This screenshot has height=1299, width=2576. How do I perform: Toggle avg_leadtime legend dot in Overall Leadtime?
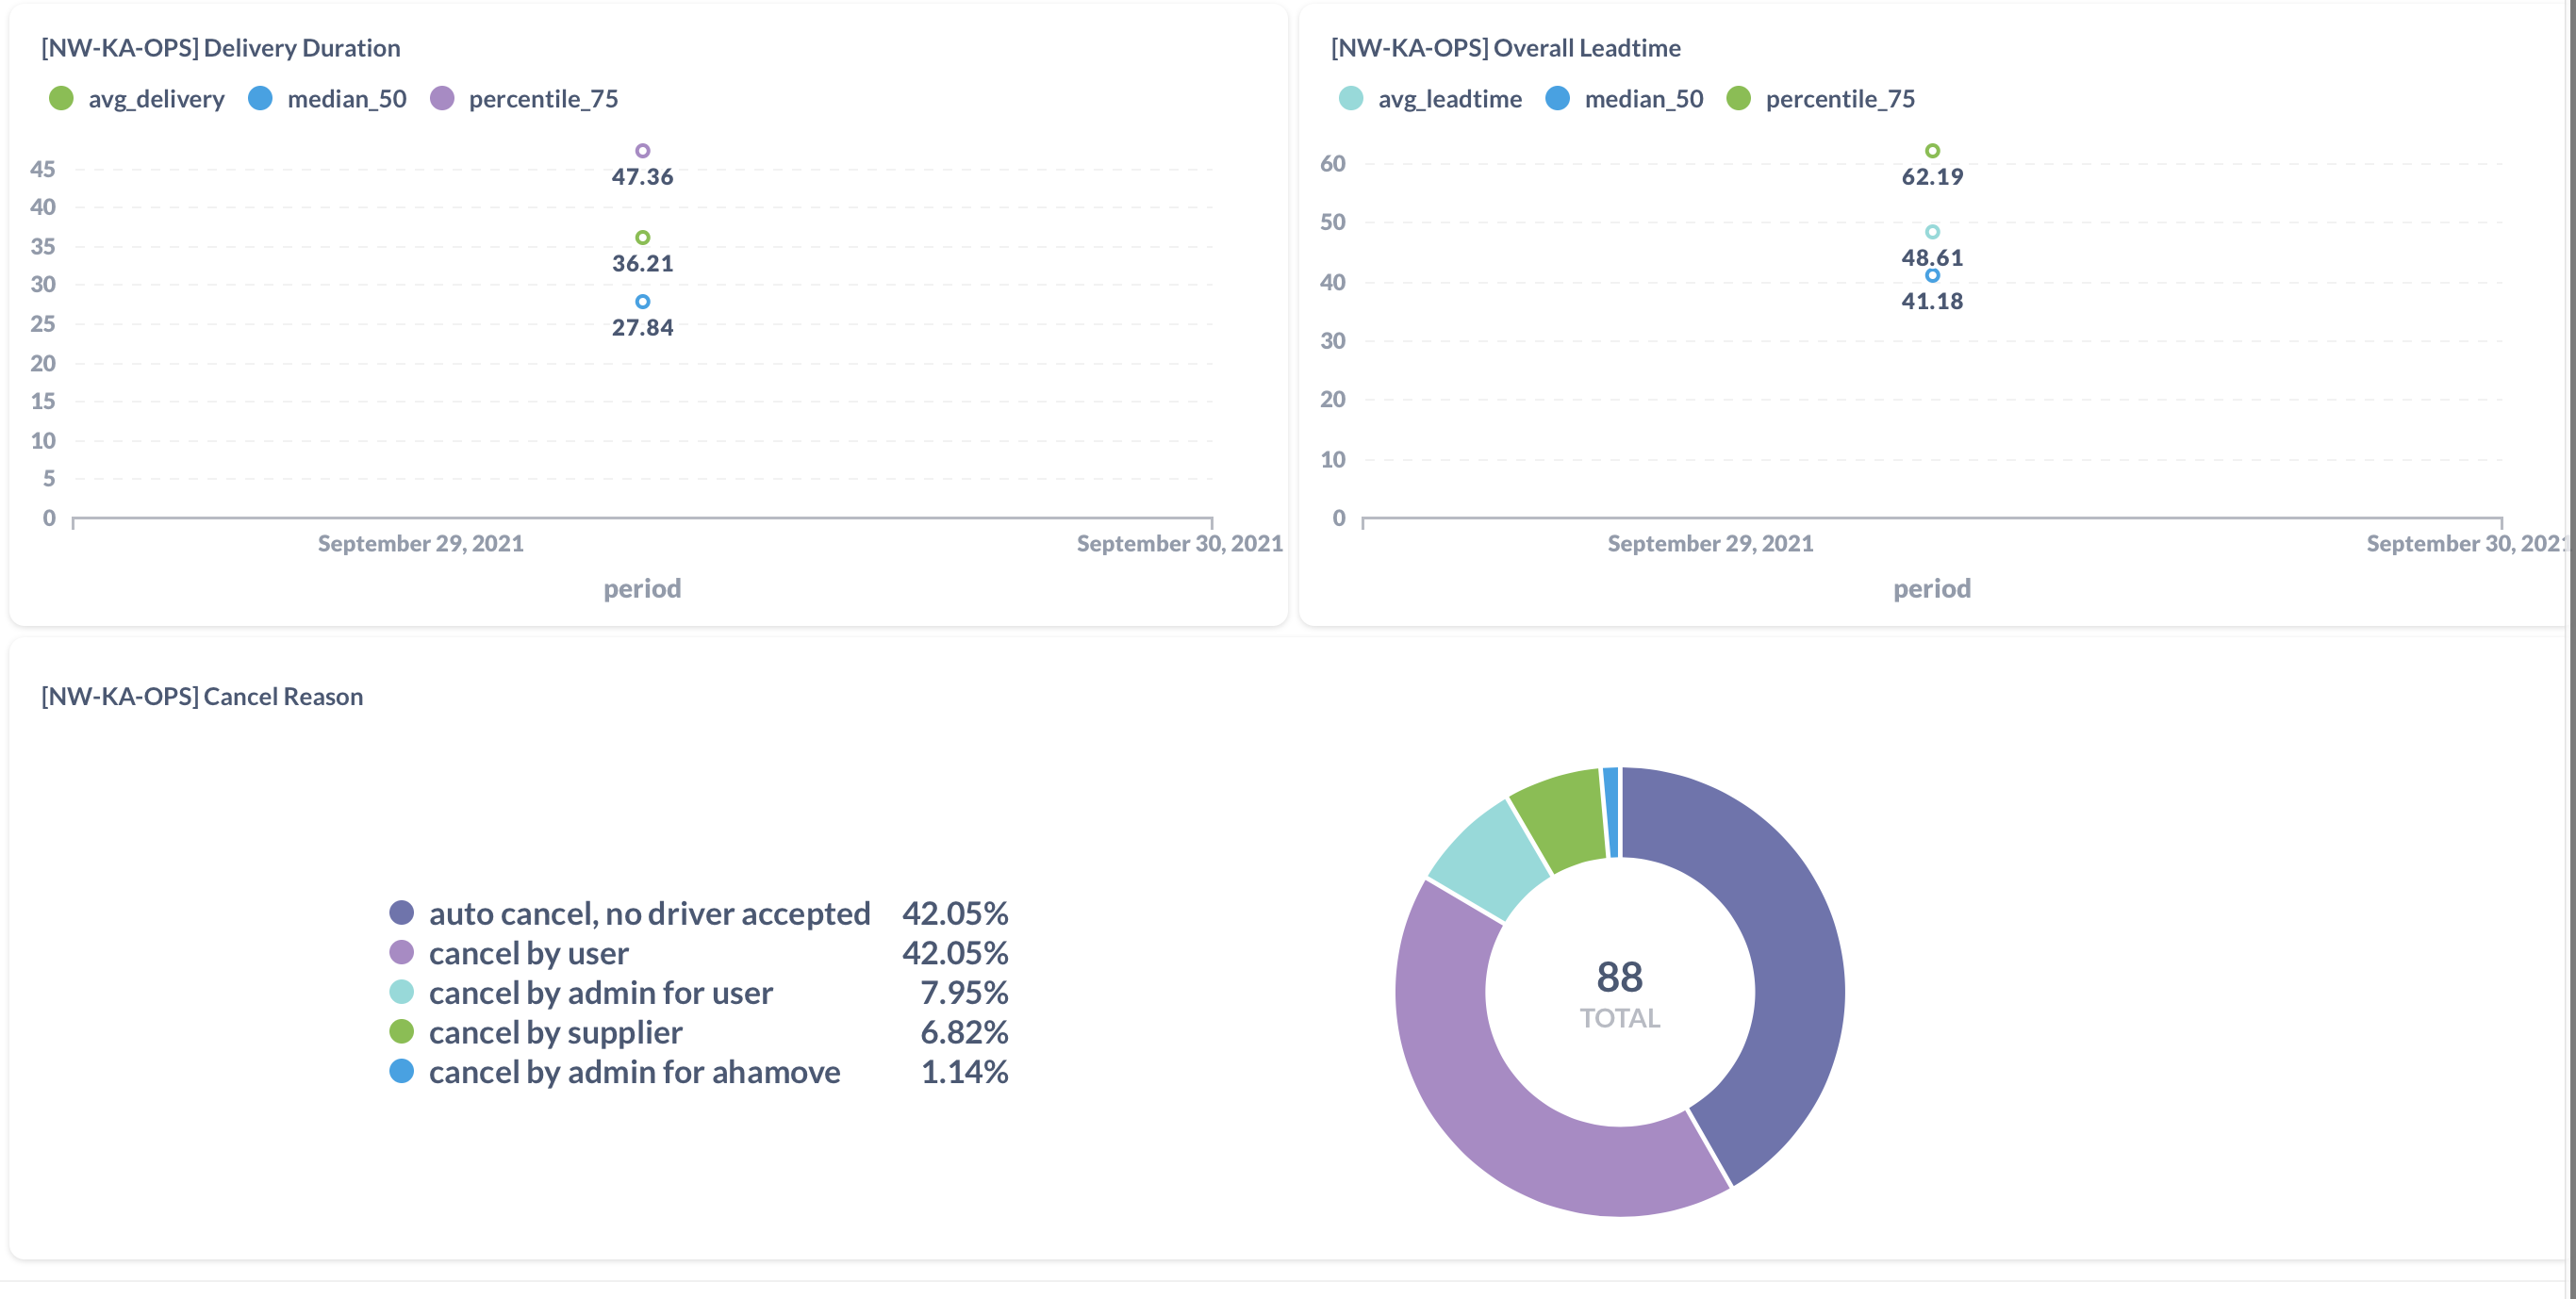click(1350, 98)
